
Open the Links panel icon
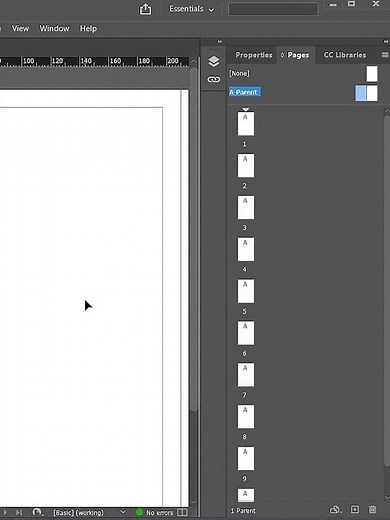[214, 79]
